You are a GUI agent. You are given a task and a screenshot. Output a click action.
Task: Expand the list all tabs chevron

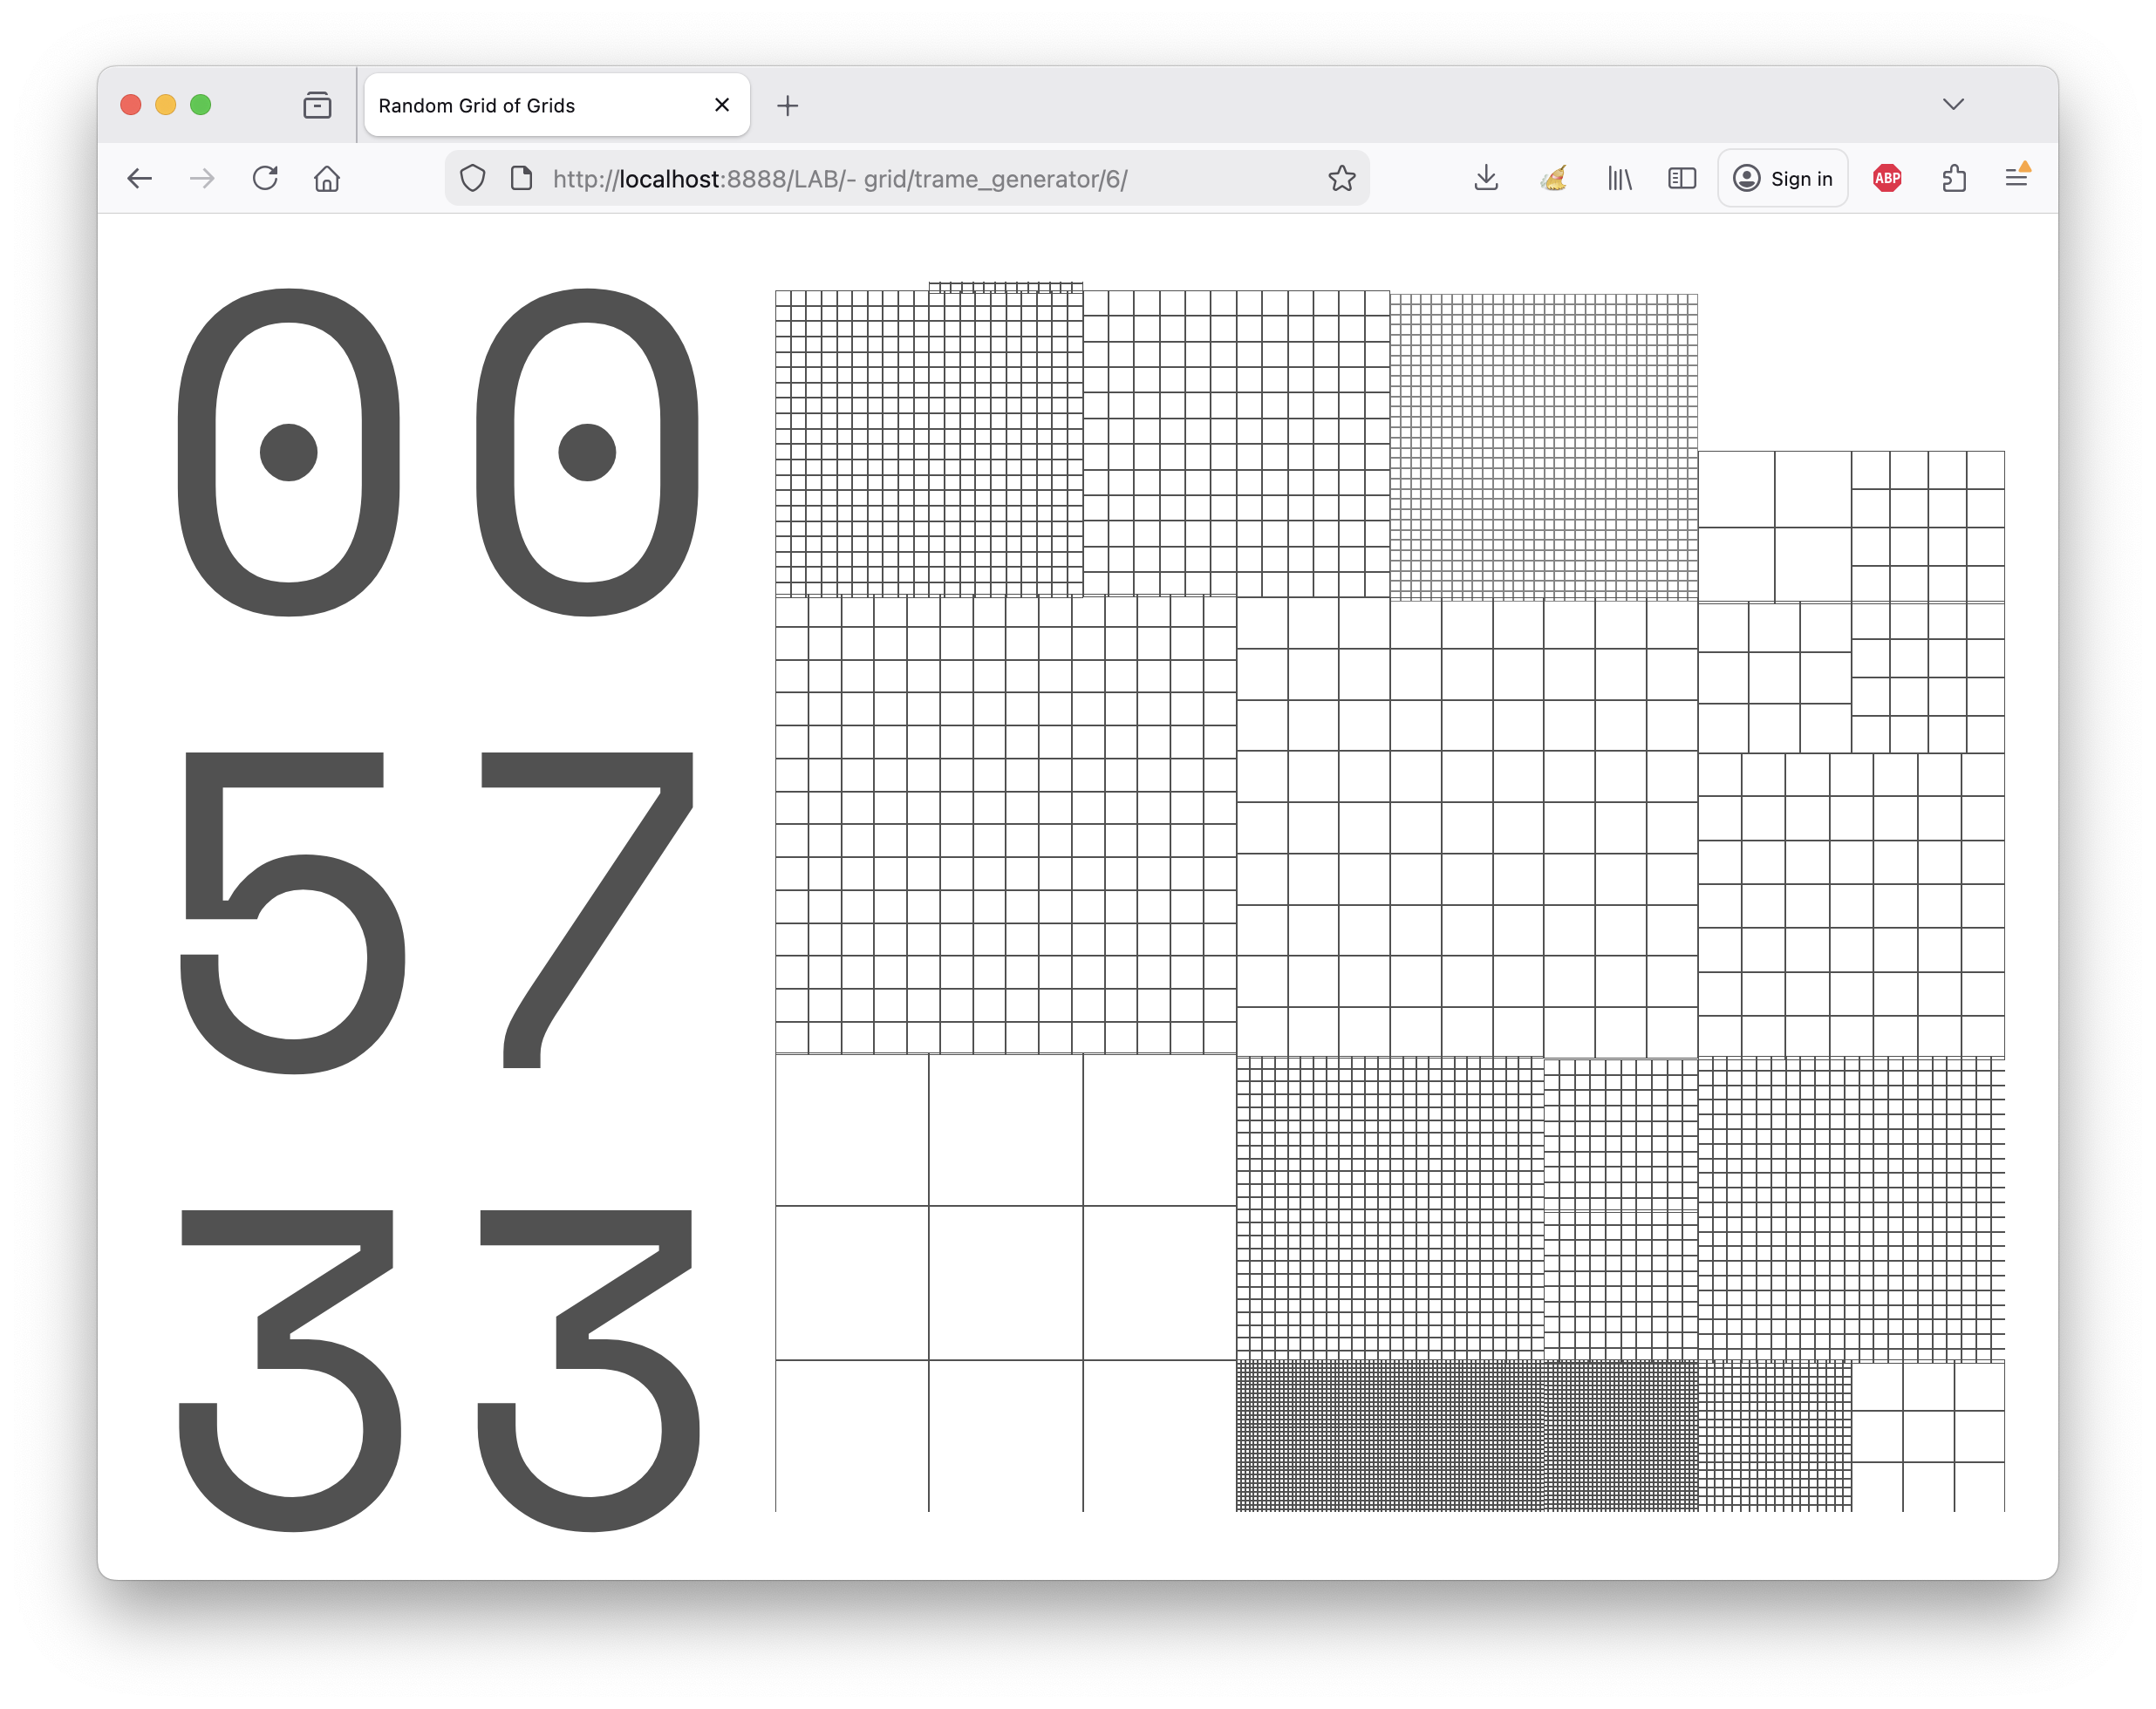click(1953, 104)
